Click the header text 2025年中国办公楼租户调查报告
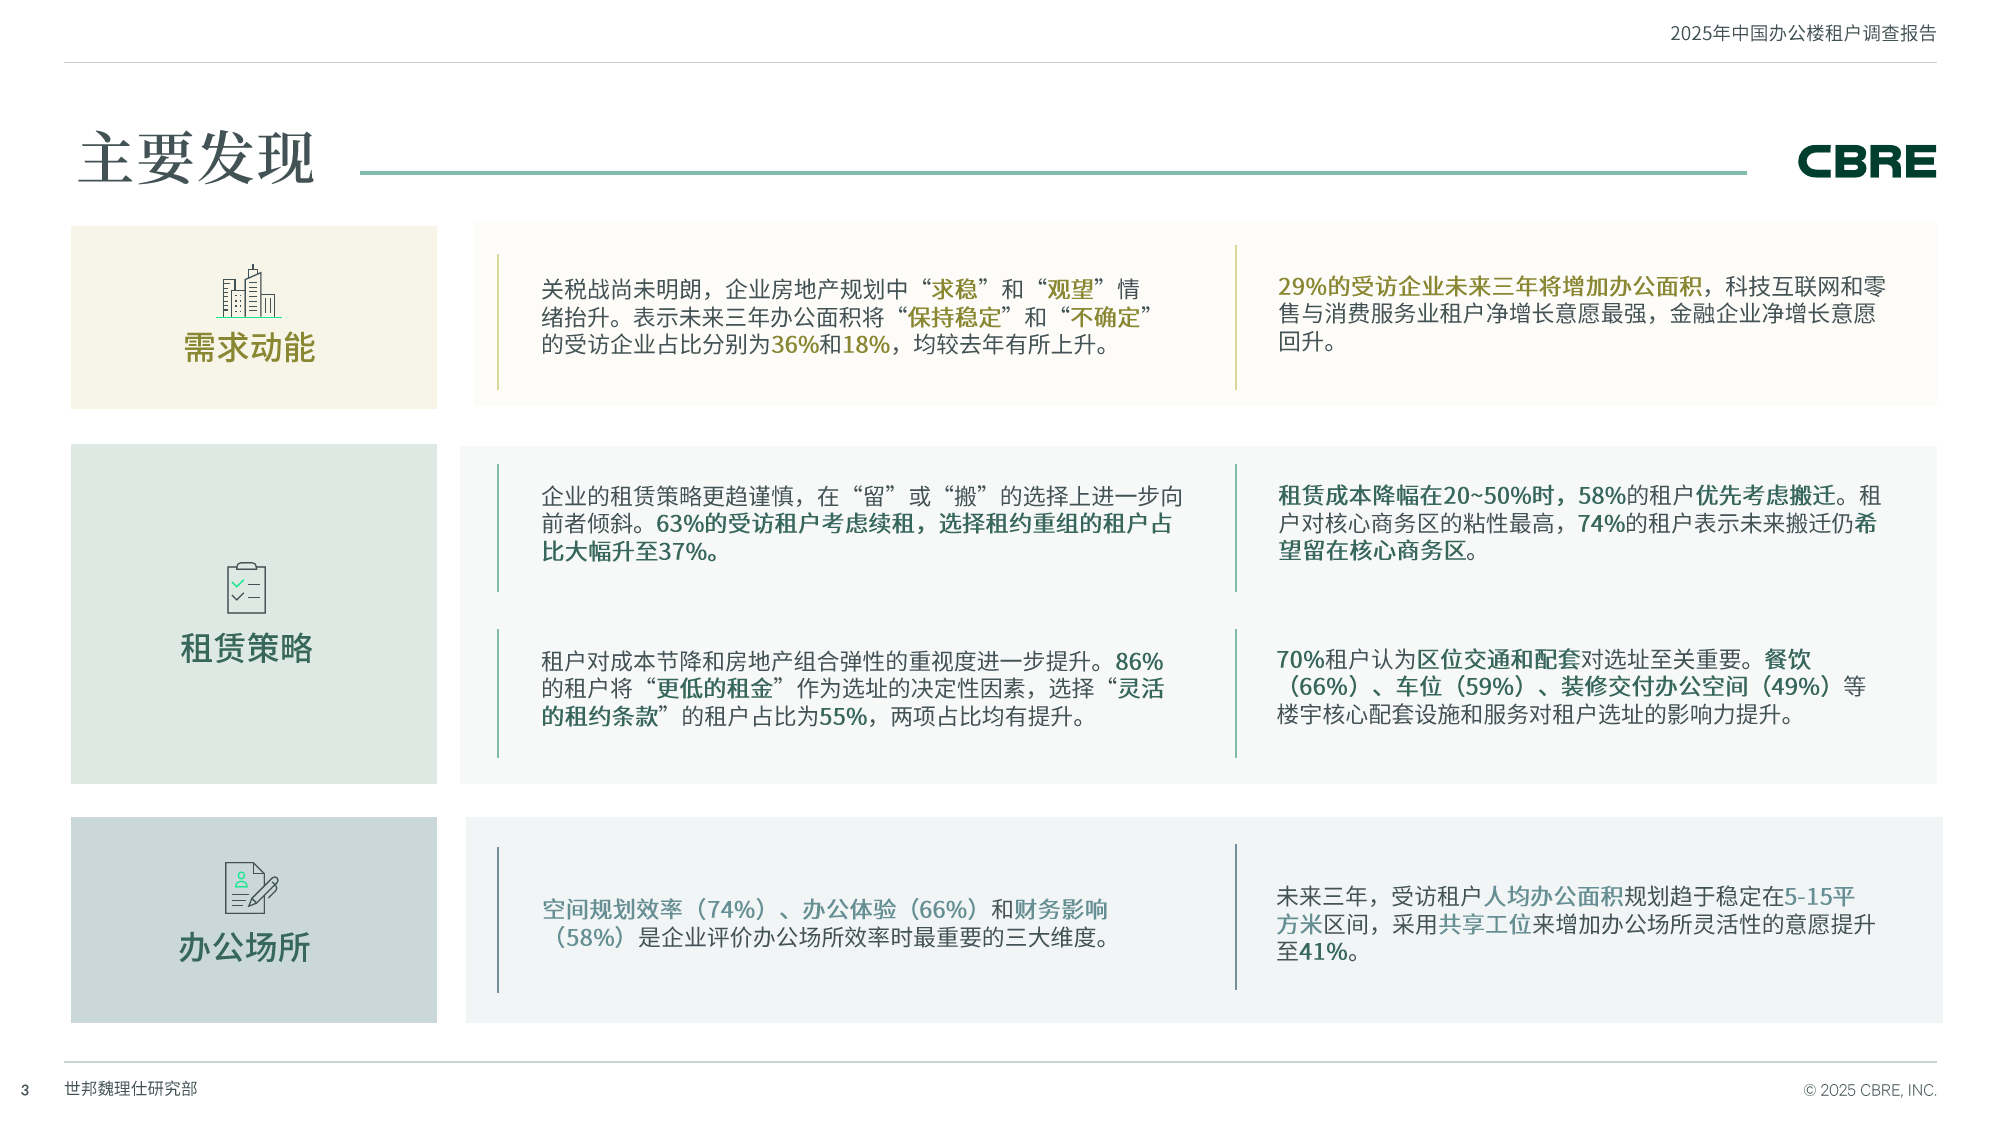The width and height of the screenshot is (2000, 1125). [1803, 33]
